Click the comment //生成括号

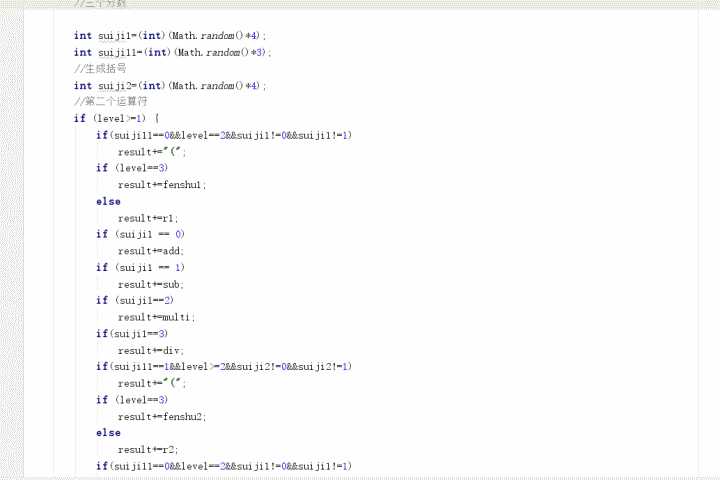point(100,69)
